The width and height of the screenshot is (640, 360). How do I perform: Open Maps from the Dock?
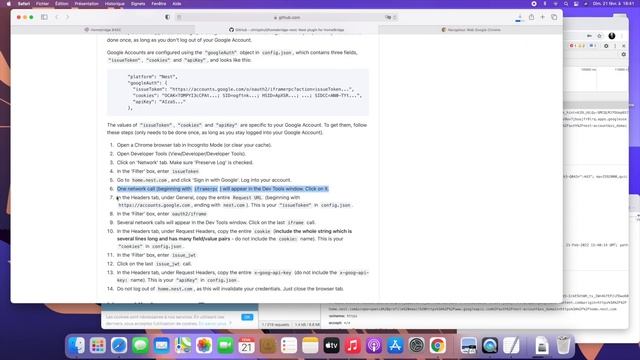point(182,346)
